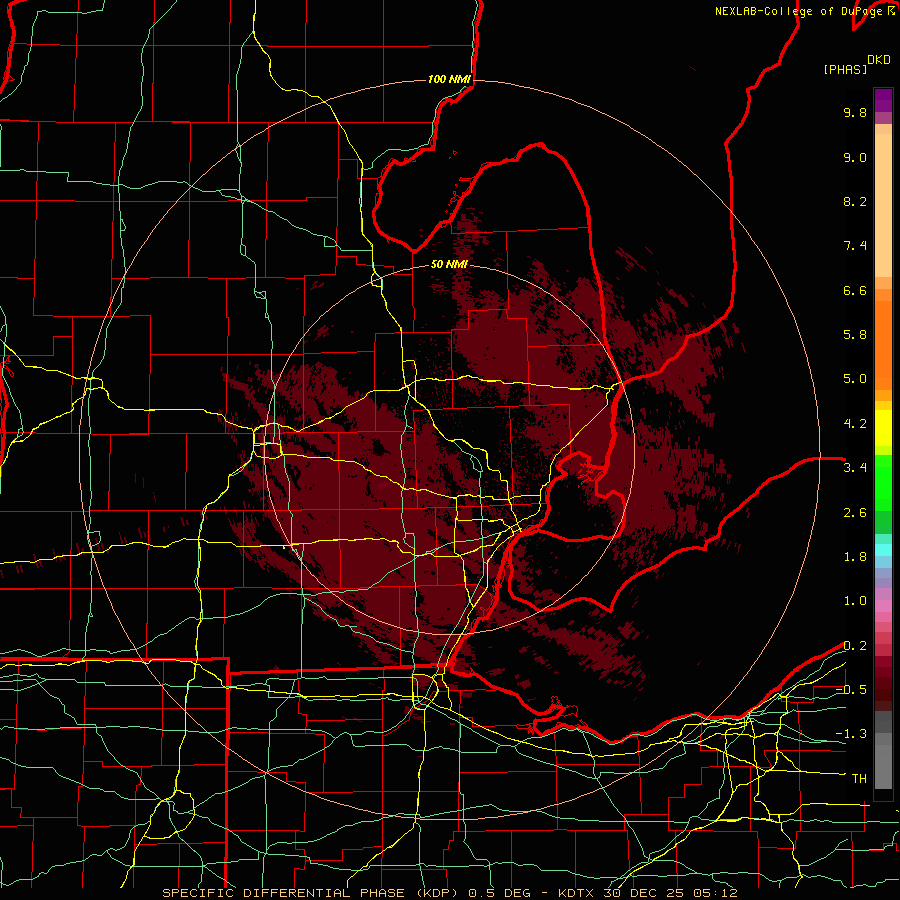Click the 50 NMI range ring label
900x900 pixels.
pos(449,264)
